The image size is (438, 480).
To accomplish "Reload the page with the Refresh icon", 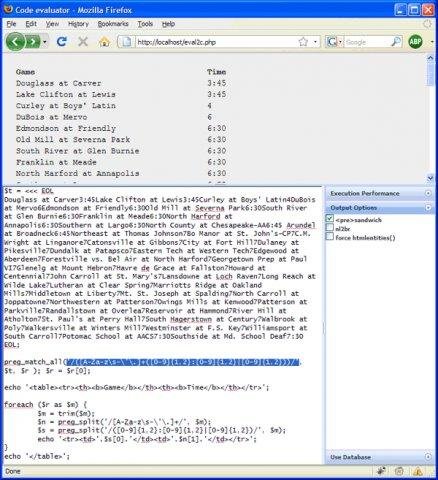I will click(62, 42).
